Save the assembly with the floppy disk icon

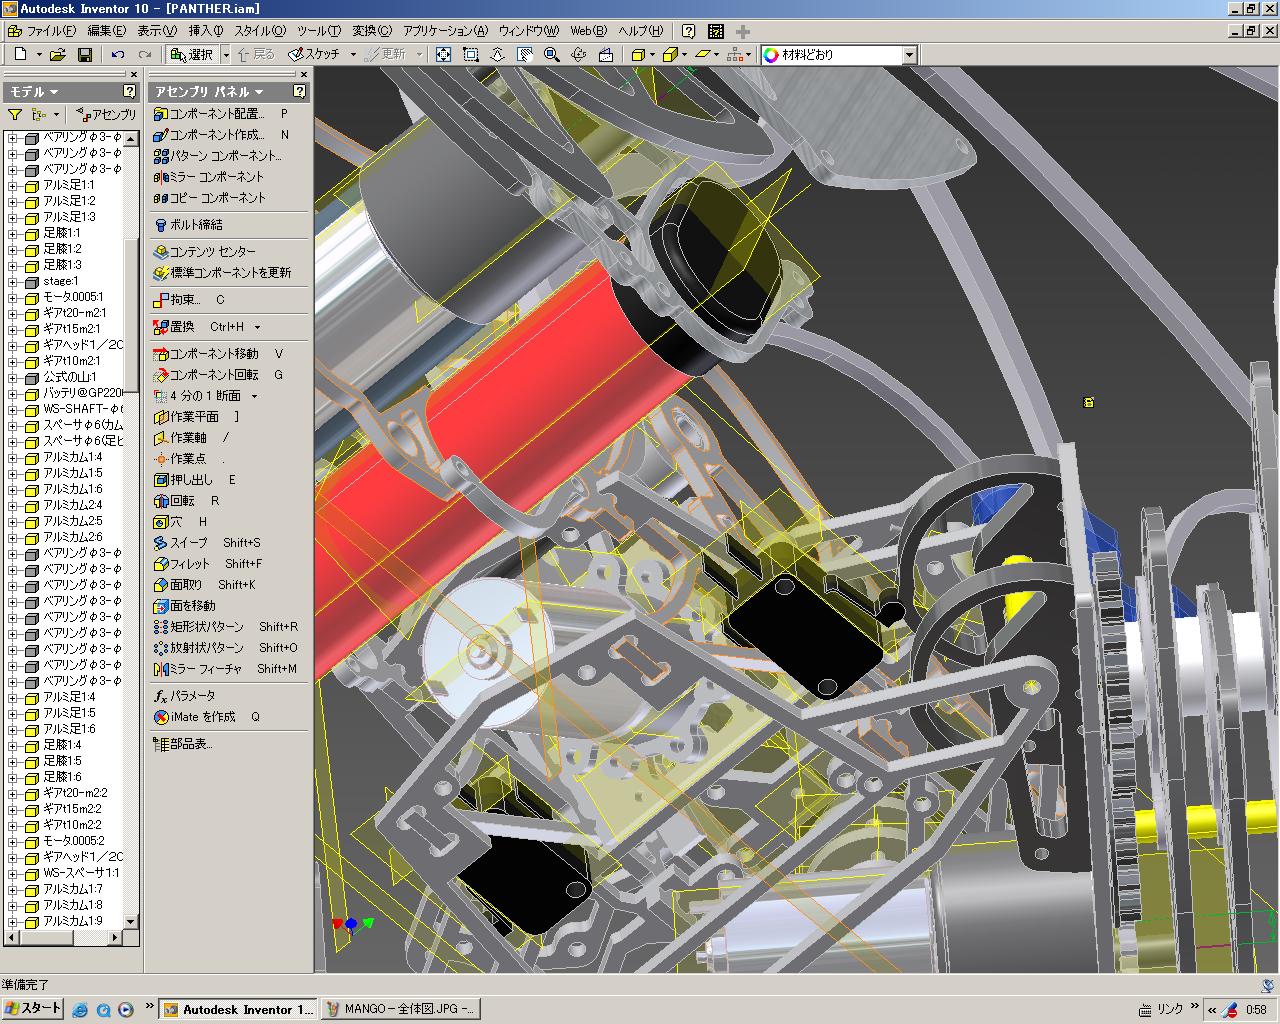coord(85,54)
